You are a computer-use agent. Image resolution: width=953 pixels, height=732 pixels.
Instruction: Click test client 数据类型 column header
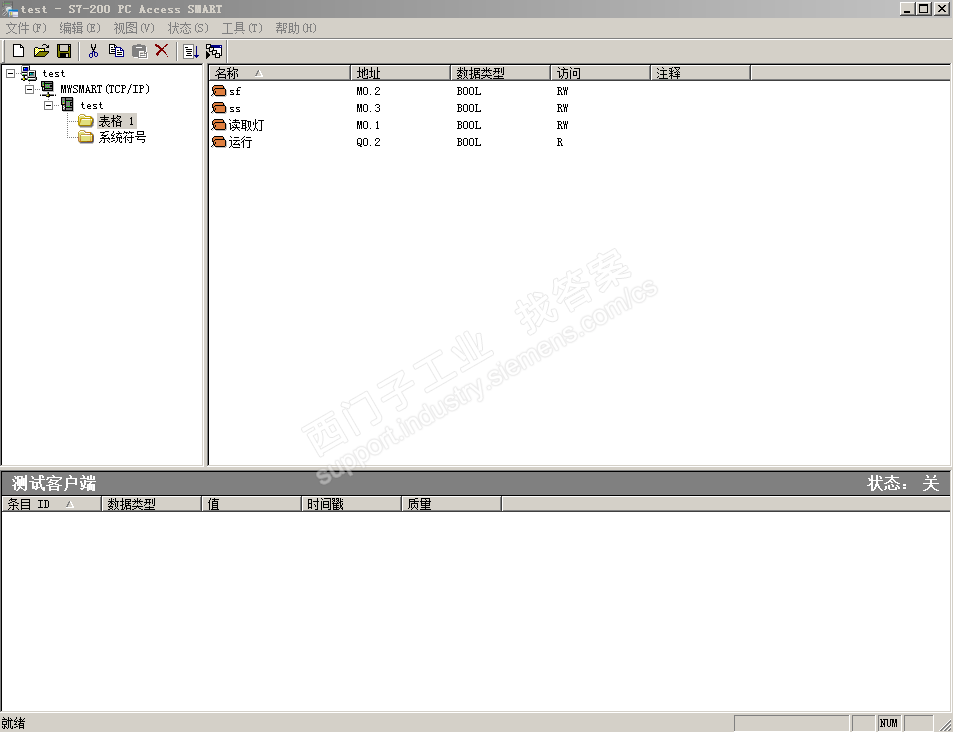click(151, 504)
